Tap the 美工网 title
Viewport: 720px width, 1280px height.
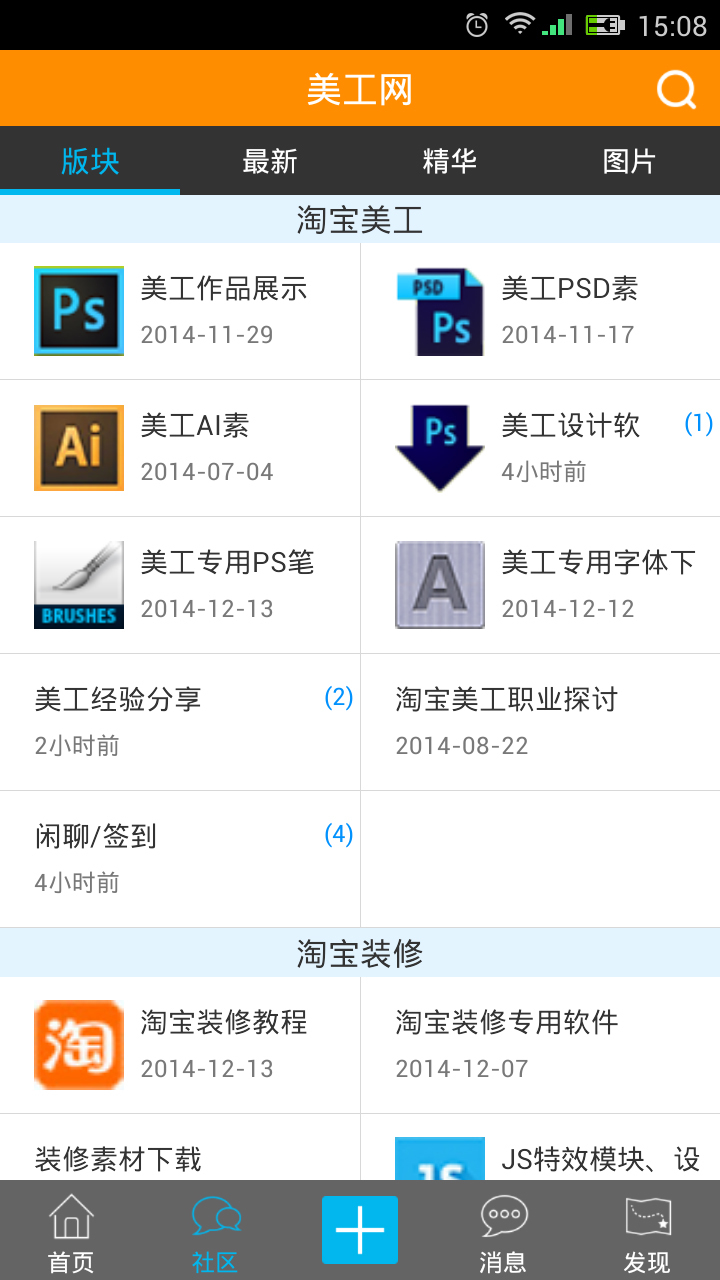[x=360, y=90]
